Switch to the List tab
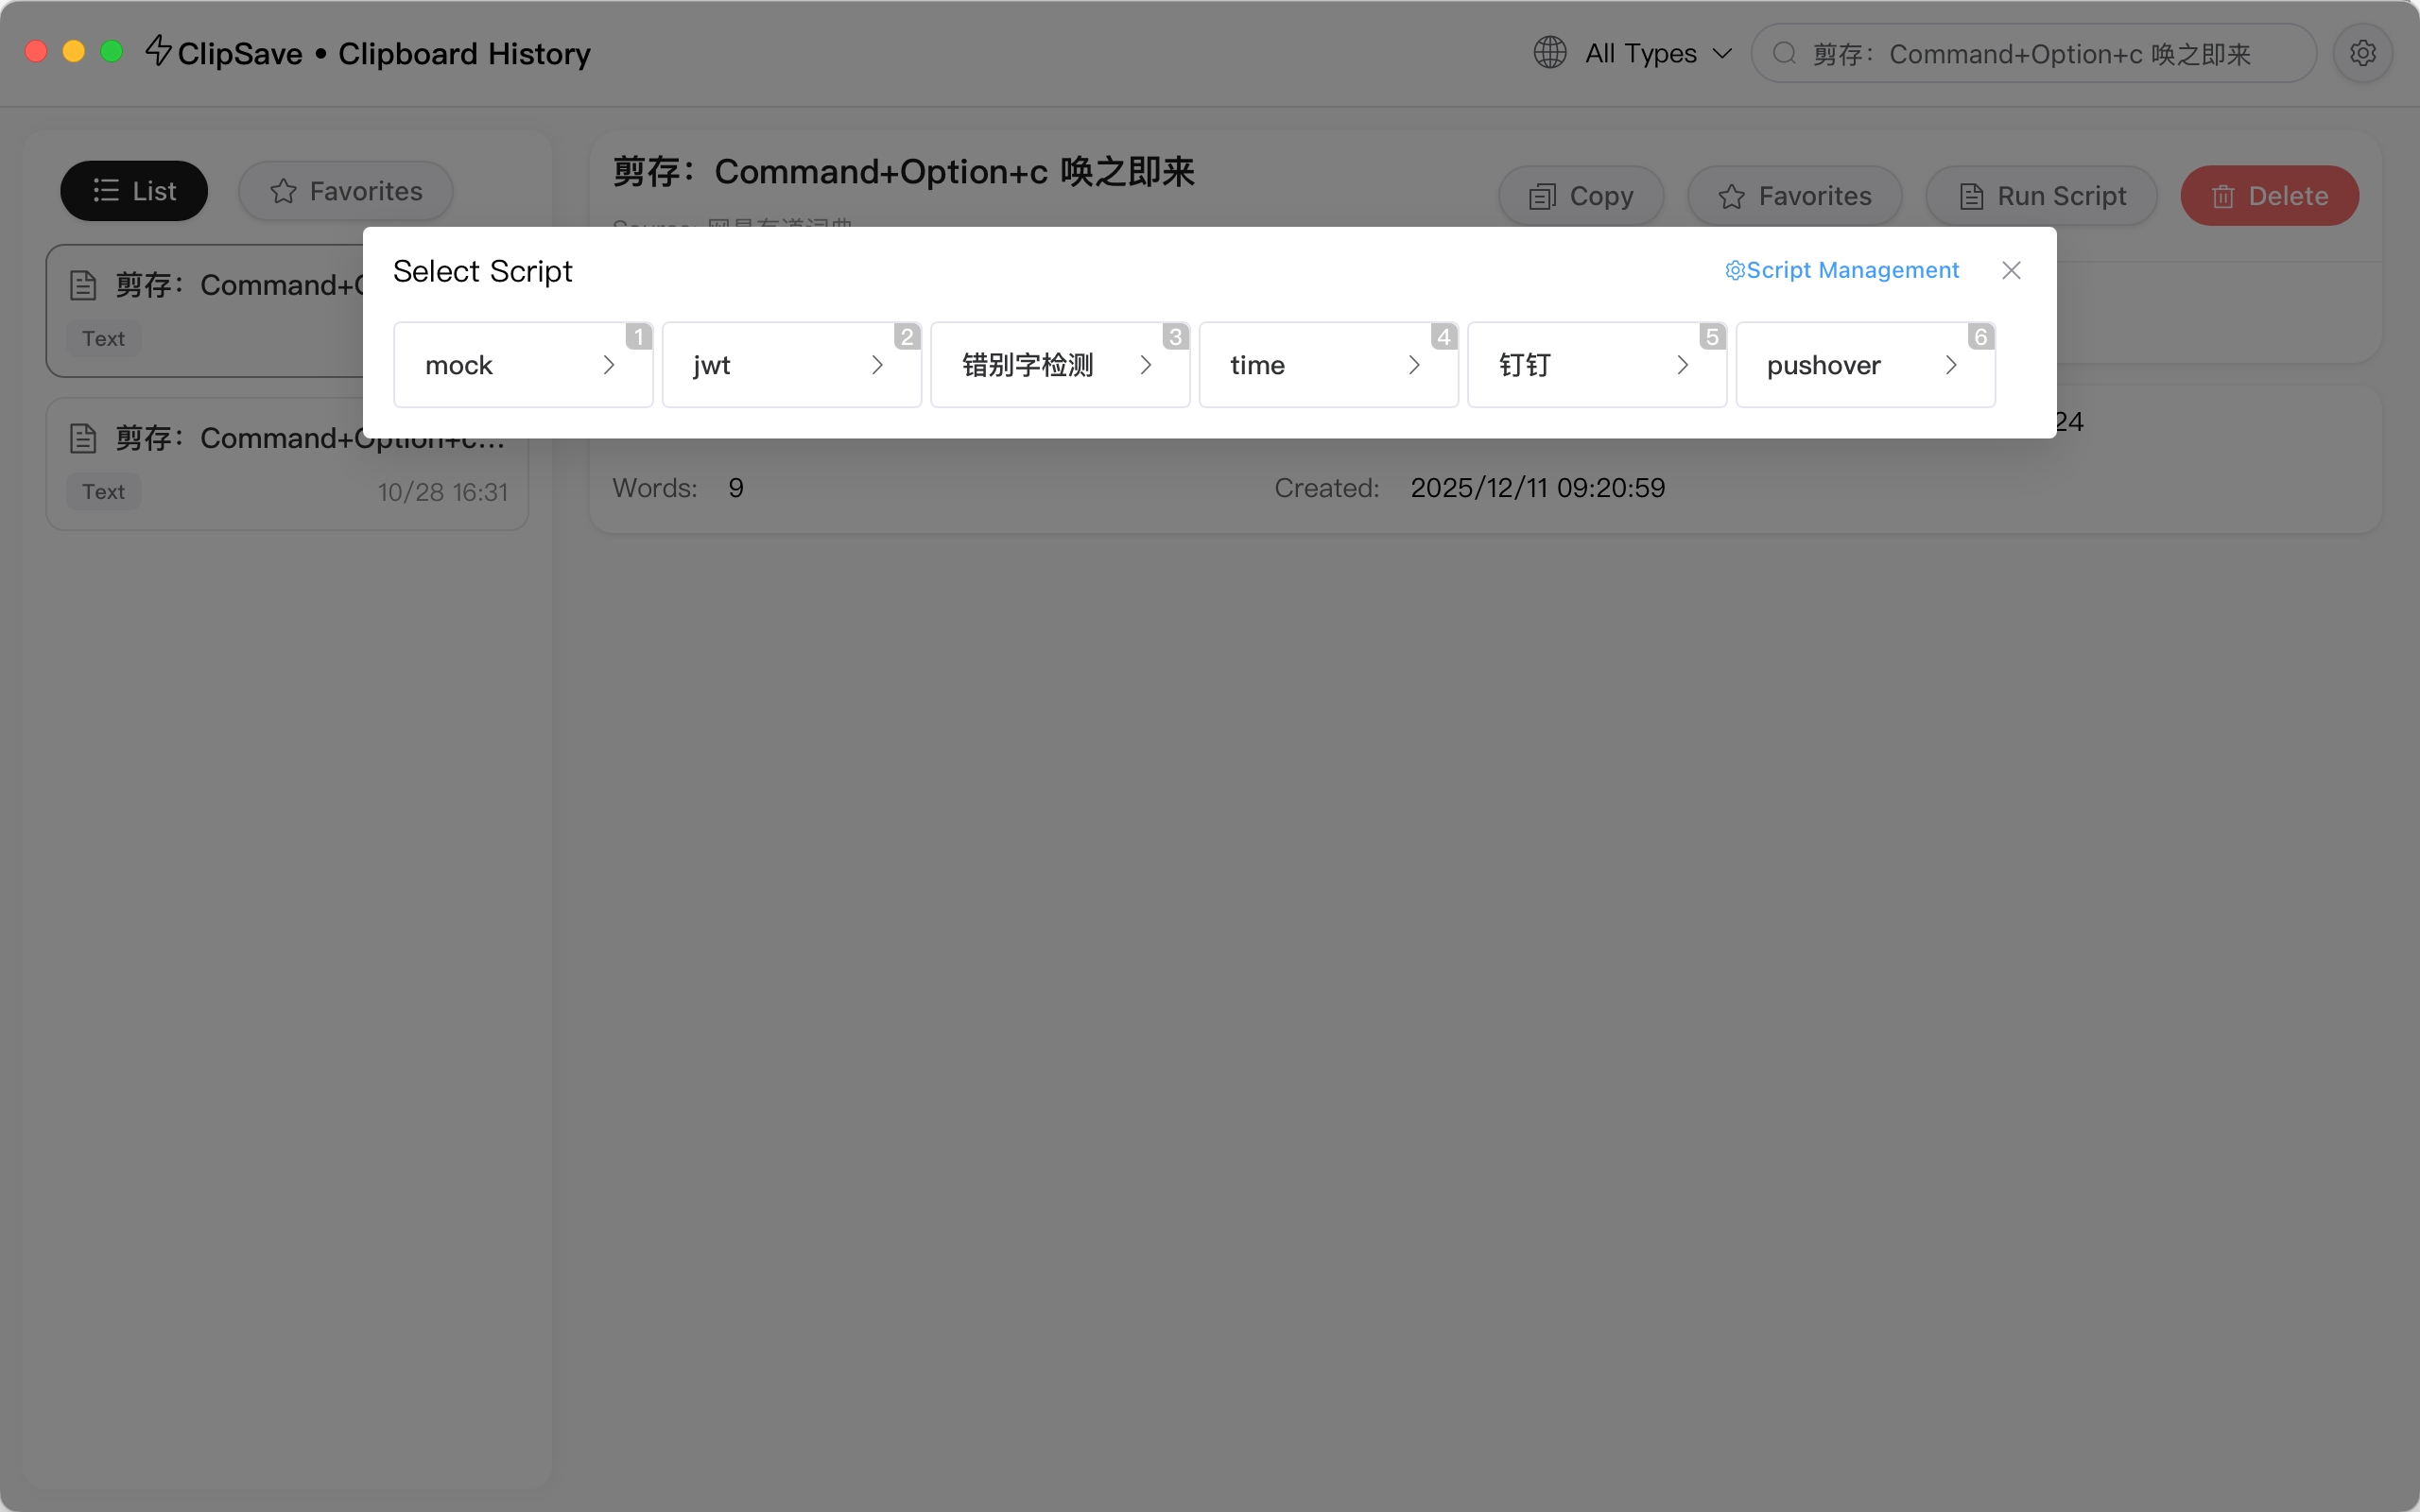 point(134,191)
